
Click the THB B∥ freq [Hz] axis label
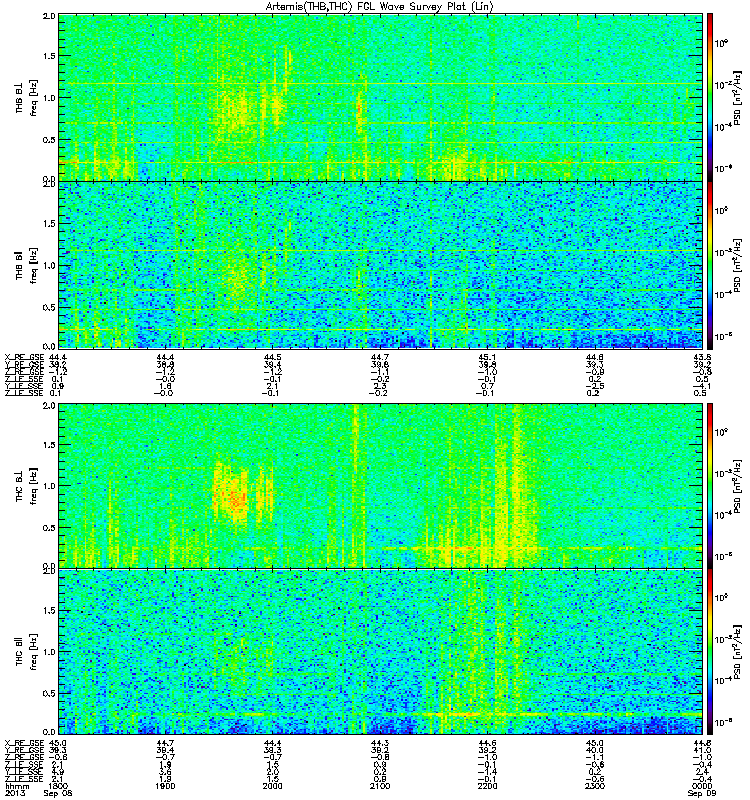[34, 266]
